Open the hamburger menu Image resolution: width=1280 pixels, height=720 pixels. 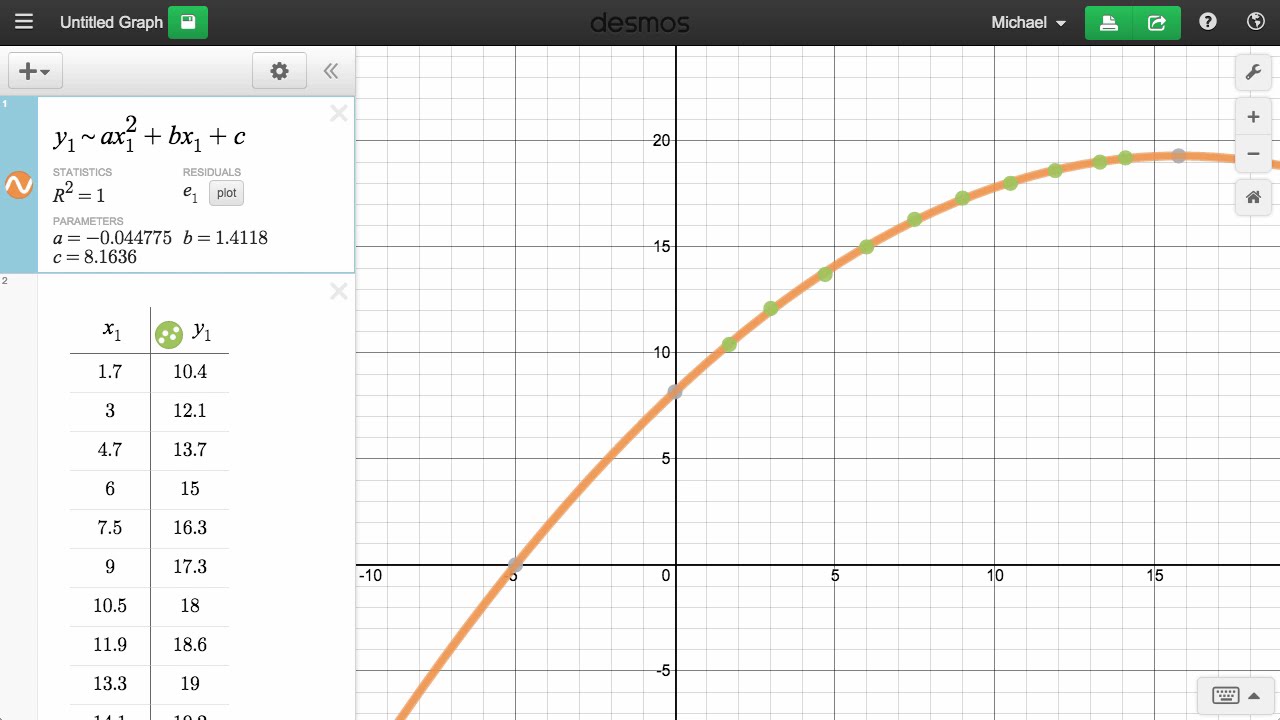(24, 22)
